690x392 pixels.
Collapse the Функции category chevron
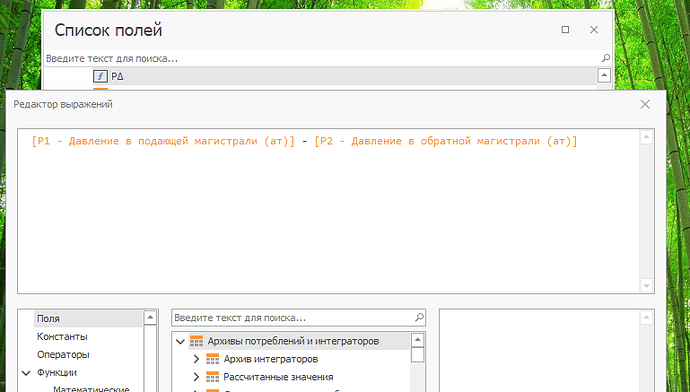click(x=26, y=373)
